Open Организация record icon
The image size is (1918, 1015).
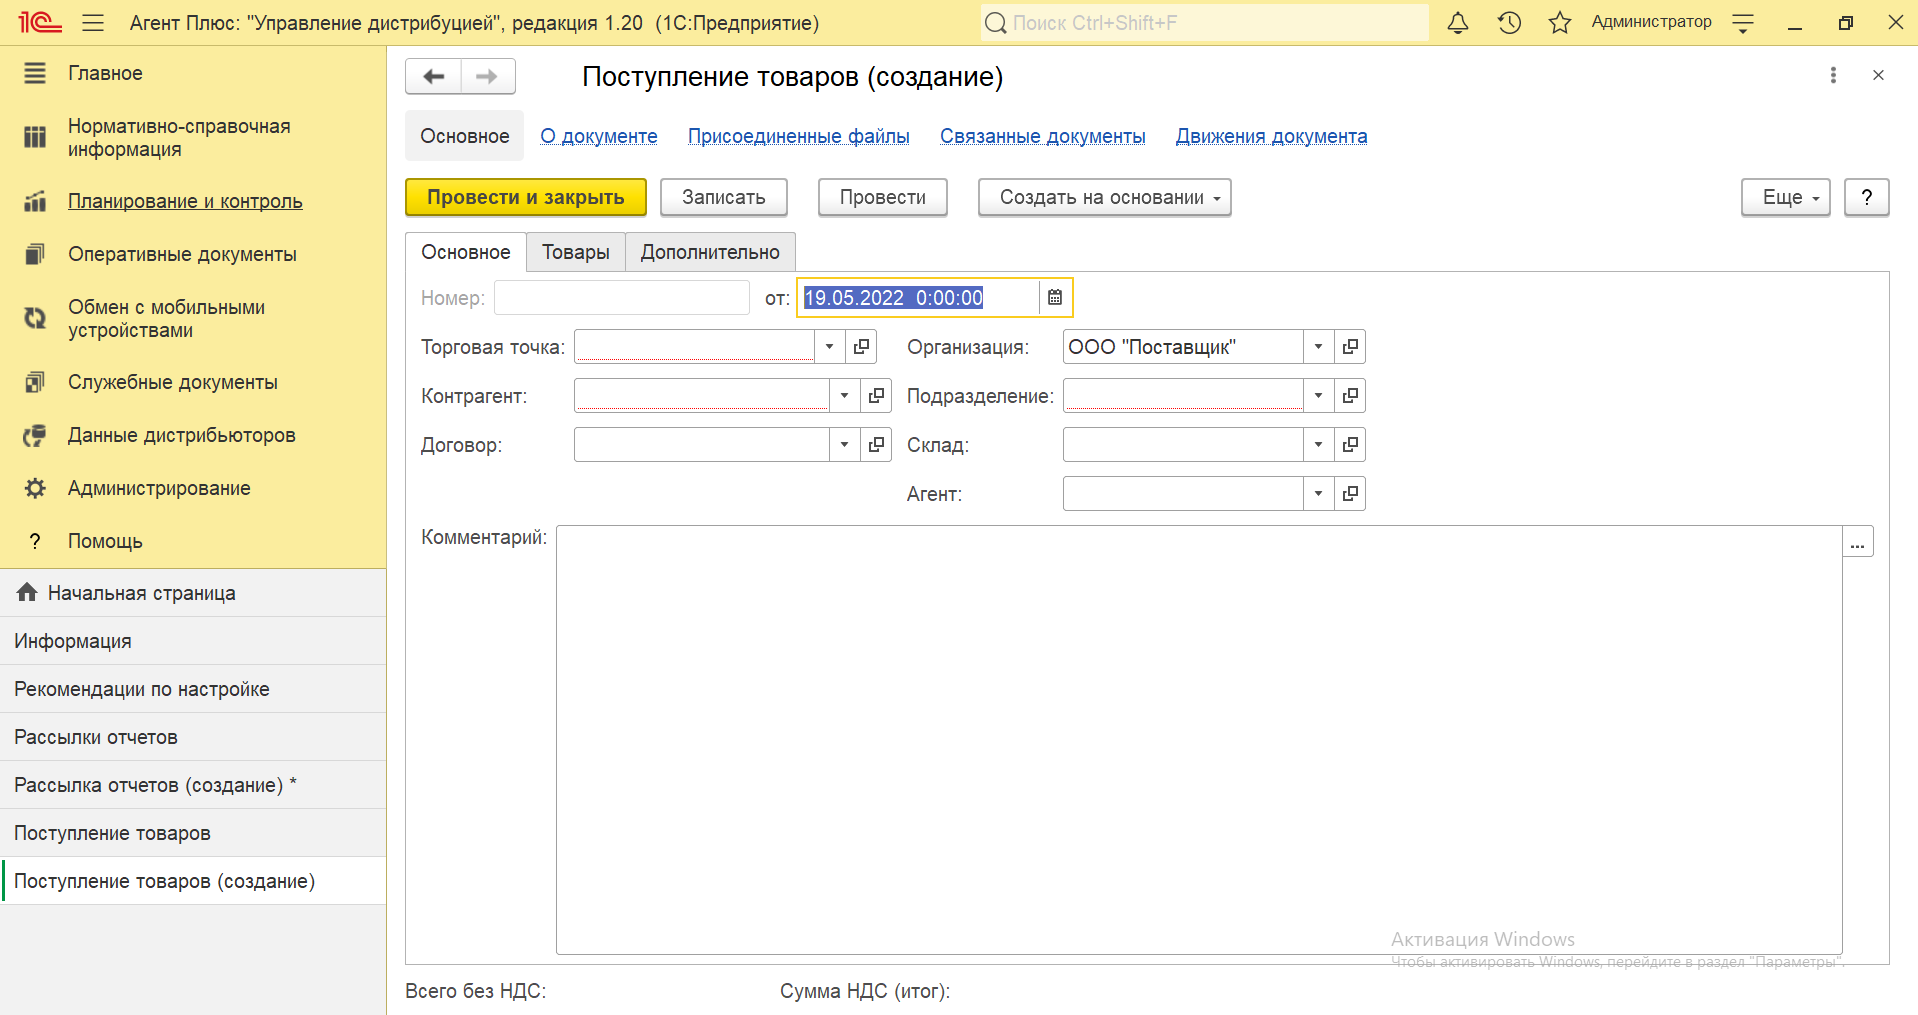[x=1350, y=347]
